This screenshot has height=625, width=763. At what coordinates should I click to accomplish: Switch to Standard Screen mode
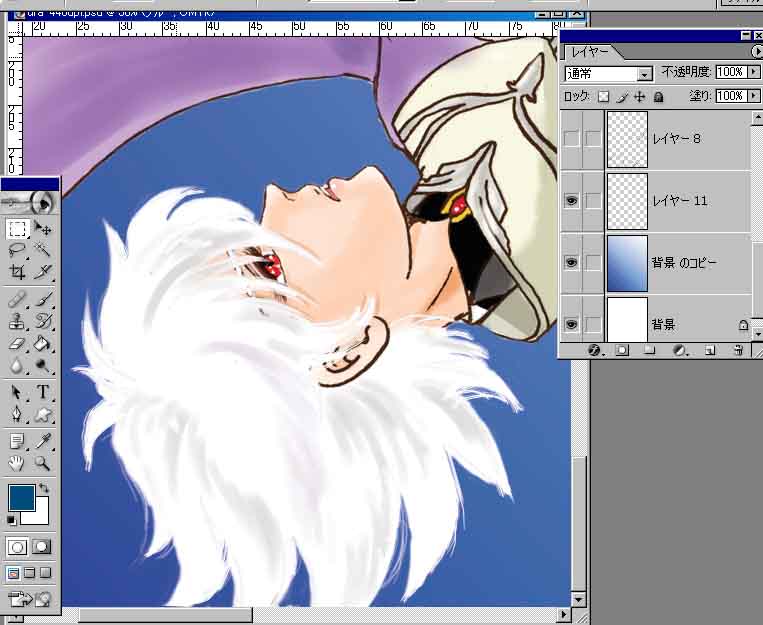click(14, 573)
